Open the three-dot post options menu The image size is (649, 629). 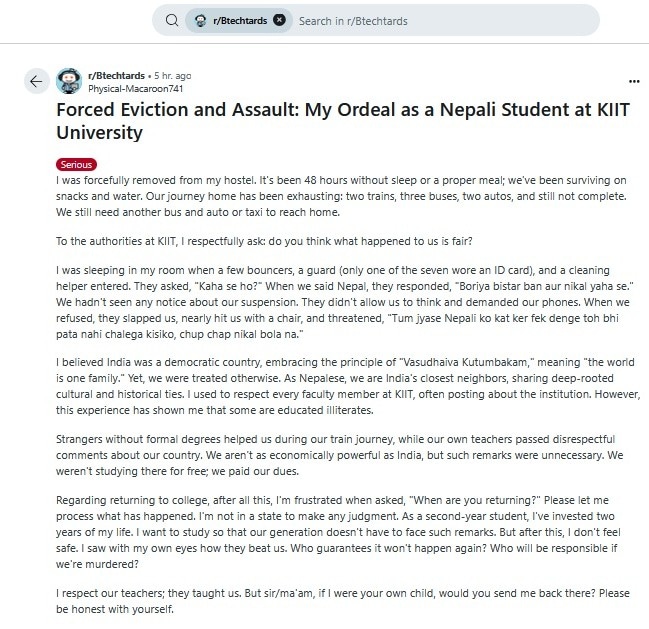[633, 81]
